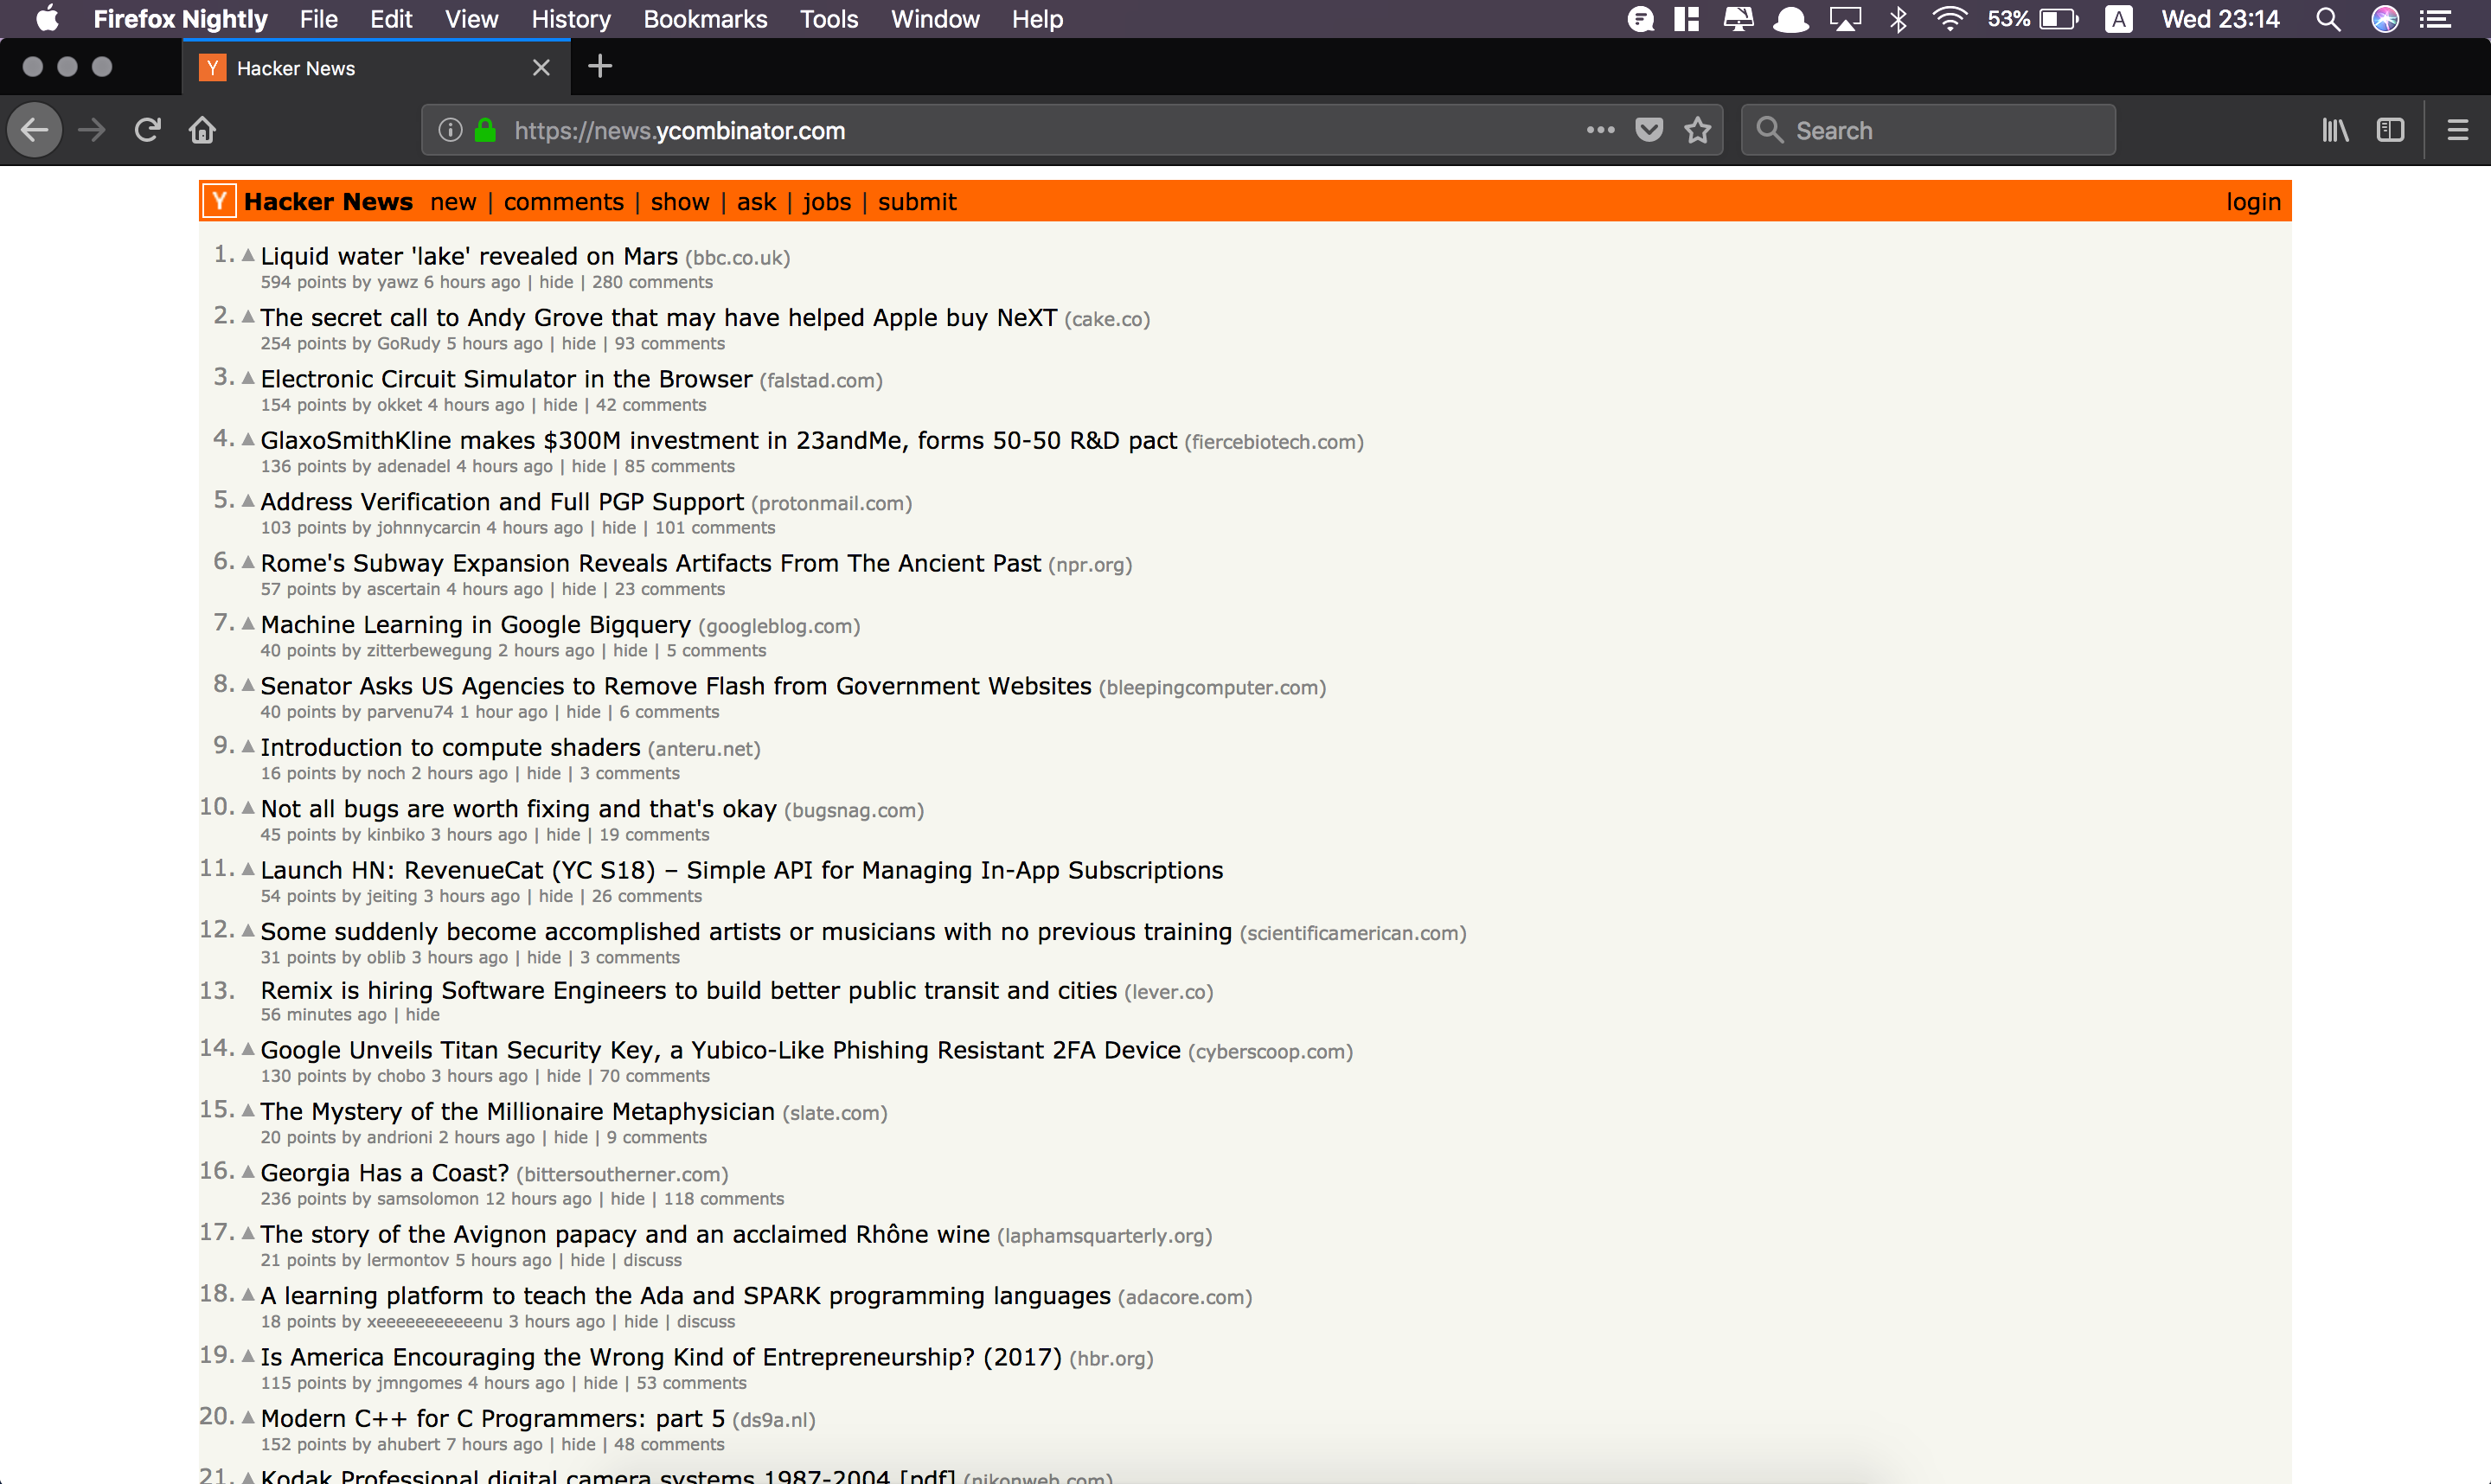Go to the browser home page
Image resolution: width=2491 pixels, height=1484 pixels.
tap(203, 130)
